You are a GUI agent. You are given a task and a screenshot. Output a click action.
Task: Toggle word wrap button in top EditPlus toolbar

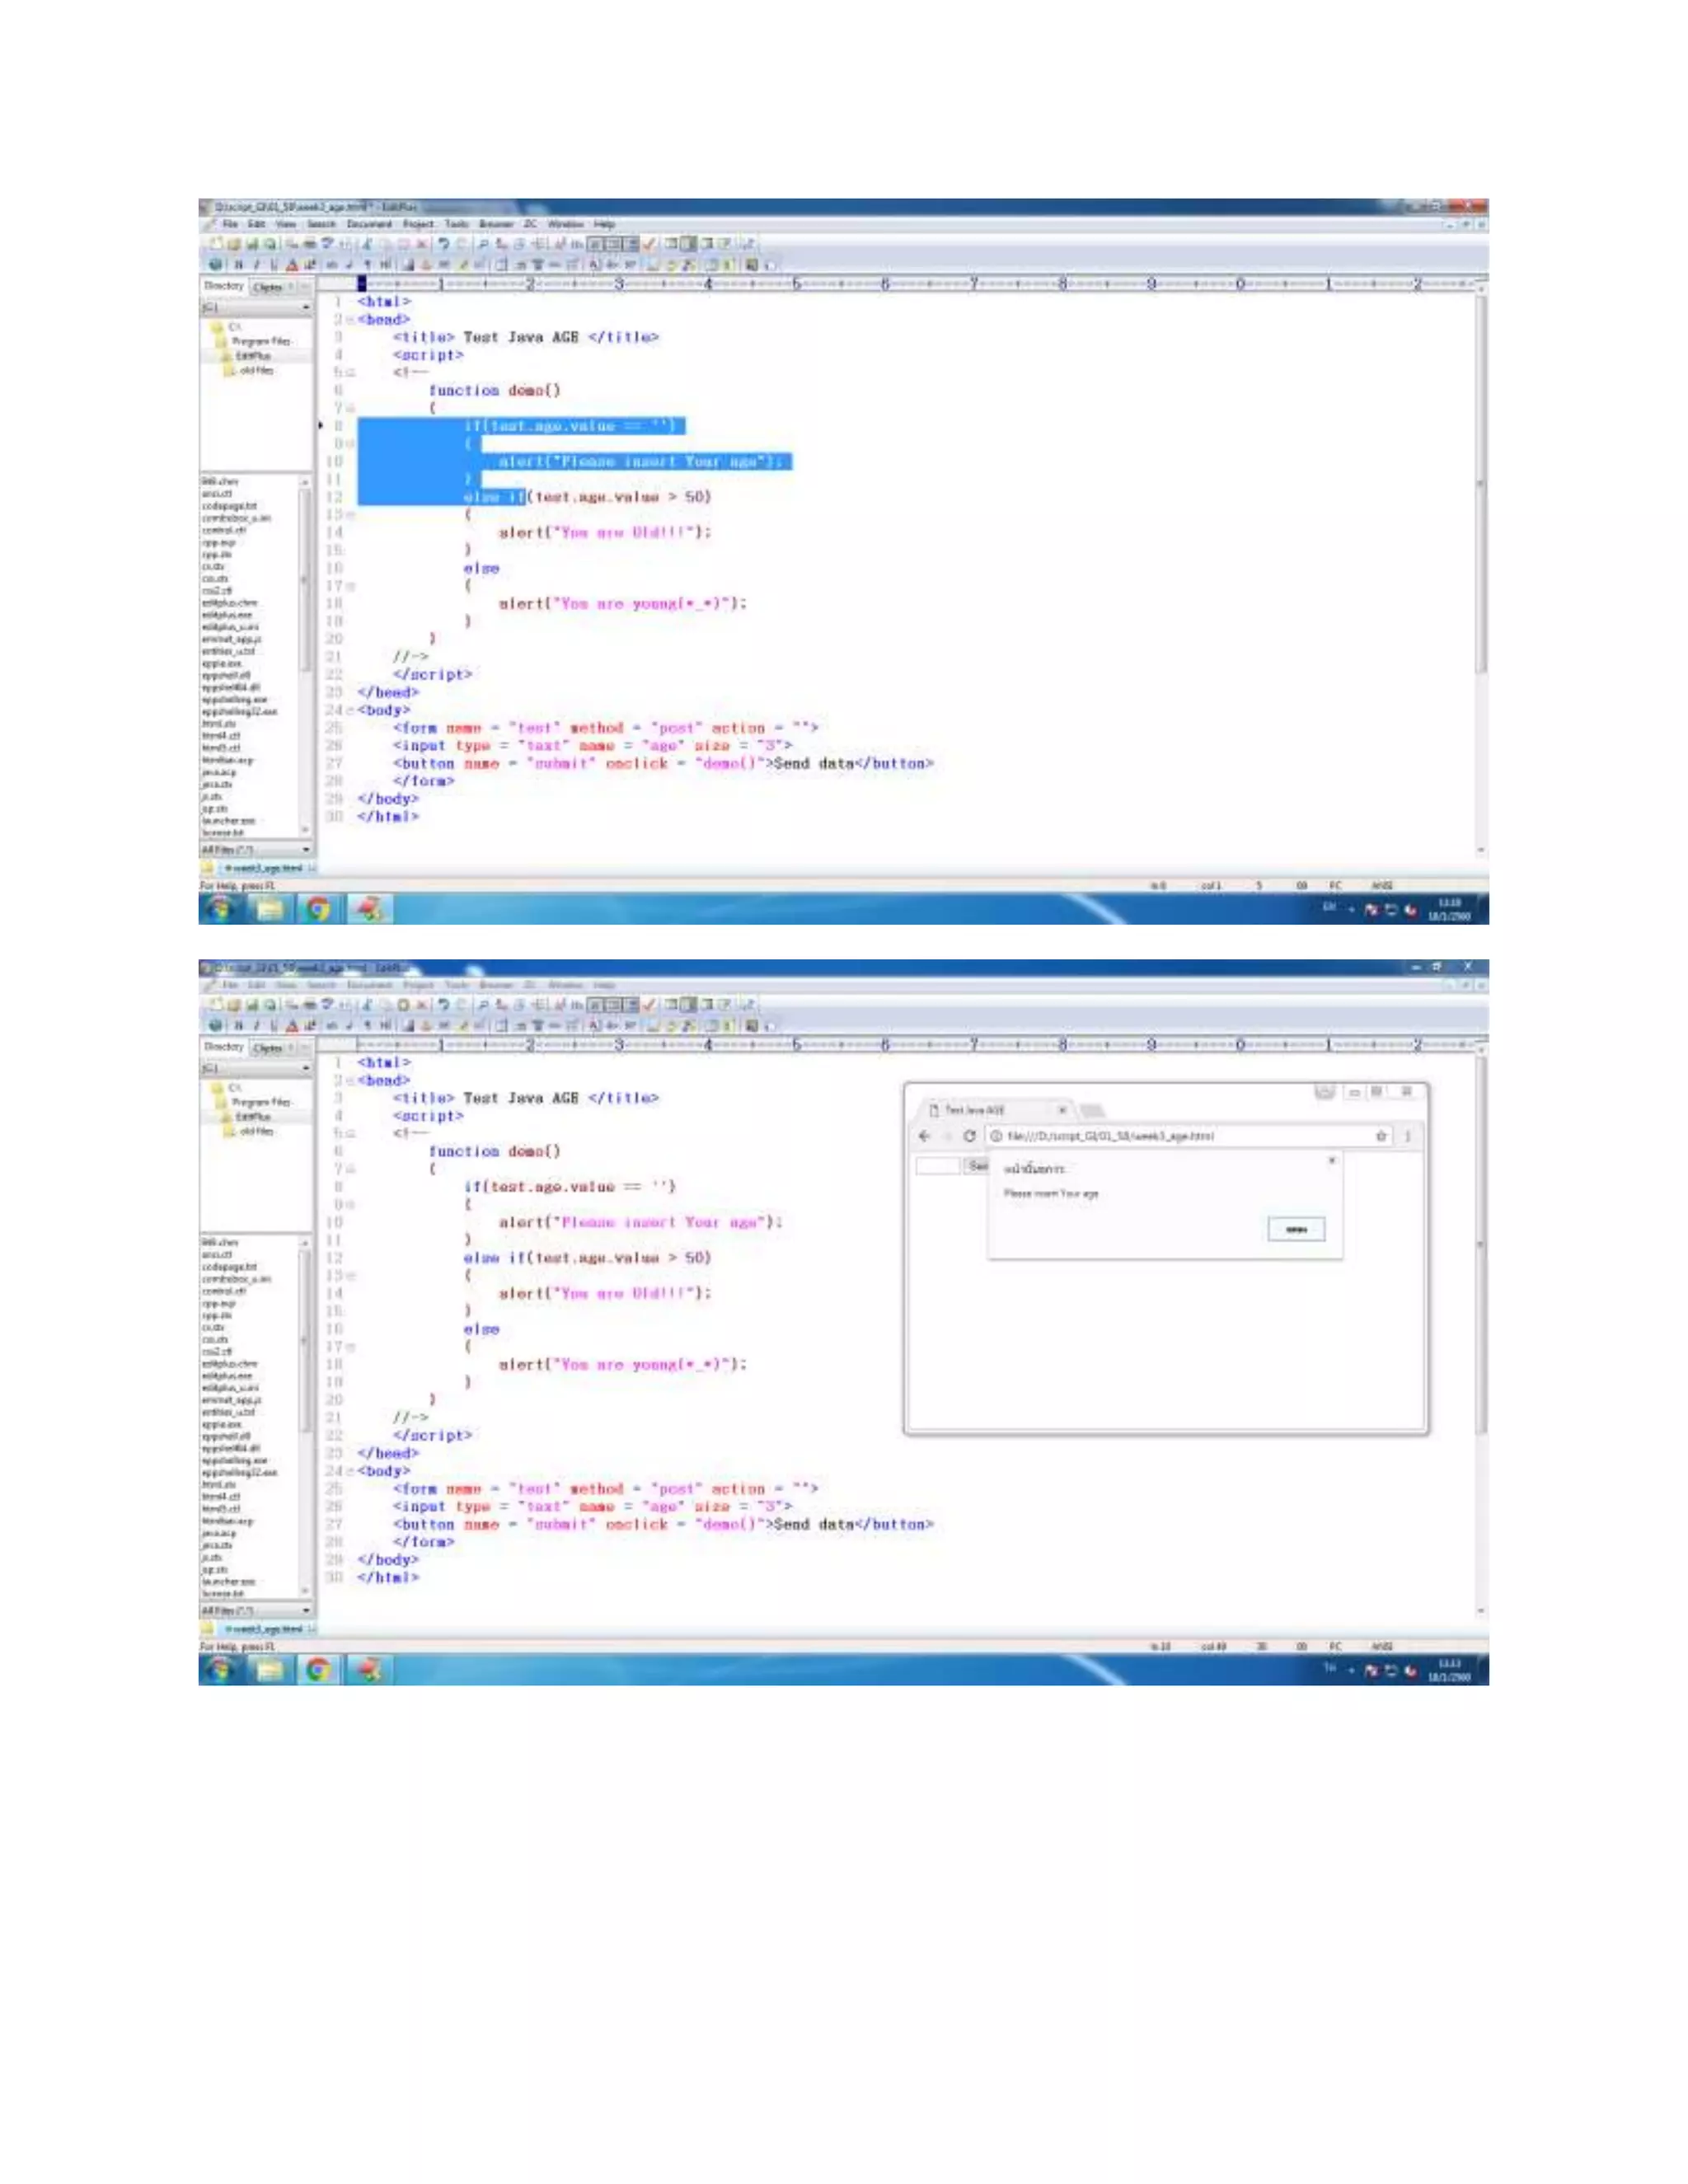coord(597,244)
